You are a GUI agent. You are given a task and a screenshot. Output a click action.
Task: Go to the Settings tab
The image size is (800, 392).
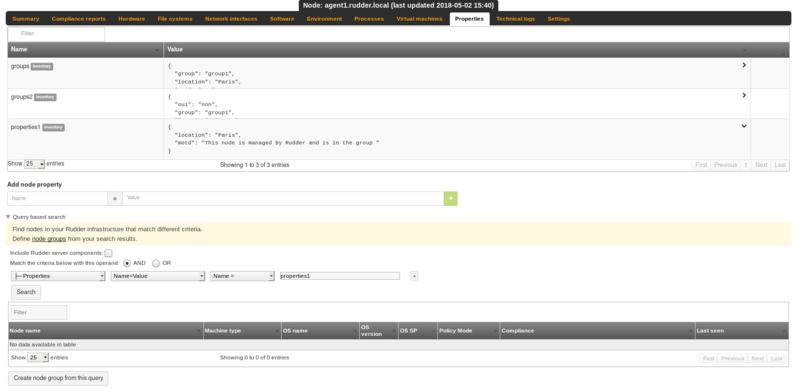click(559, 19)
